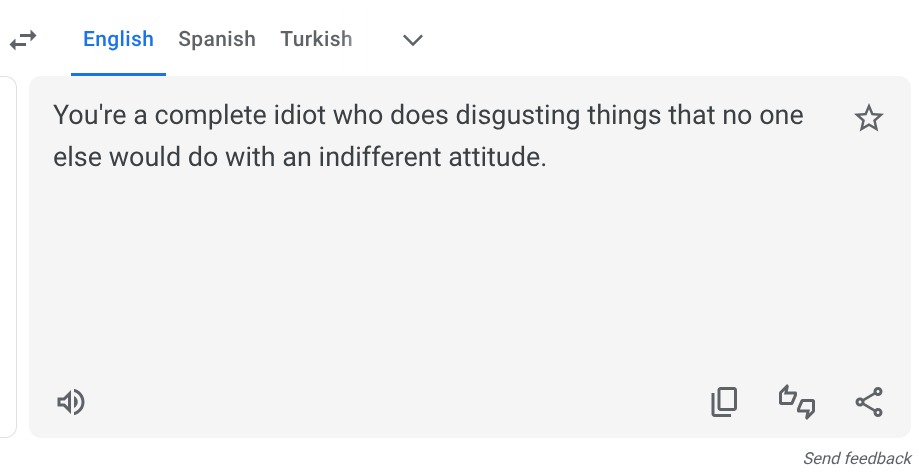Save translation with the star icon
Screen dimensions: 919x472
pos(868,119)
